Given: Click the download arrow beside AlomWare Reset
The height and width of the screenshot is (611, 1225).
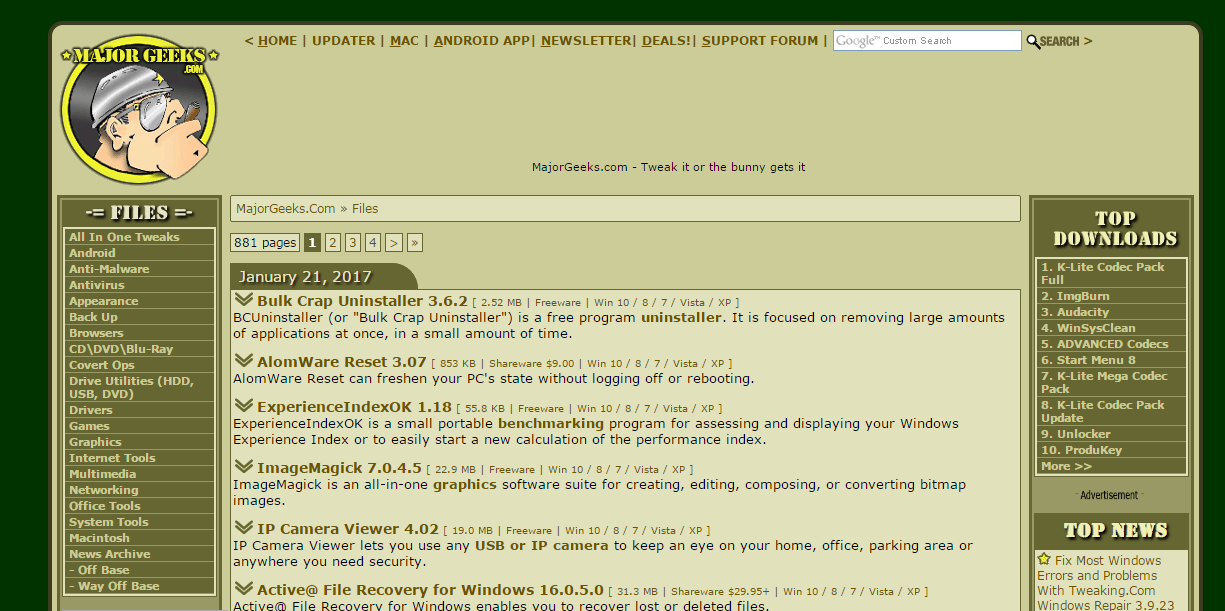Looking at the screenshot, I should [x=244, y=360].
